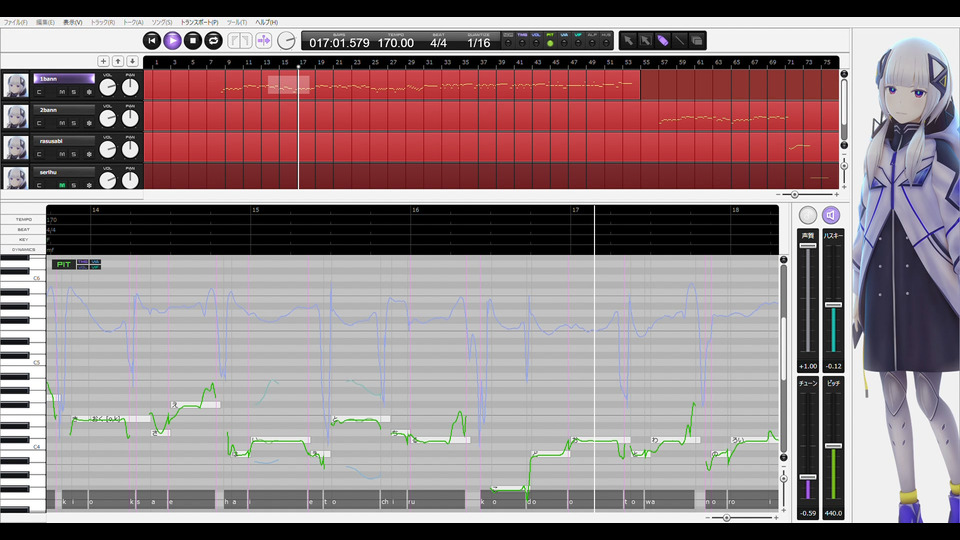
Task: Open the トラック(R) menu
Action: [103, 22]
